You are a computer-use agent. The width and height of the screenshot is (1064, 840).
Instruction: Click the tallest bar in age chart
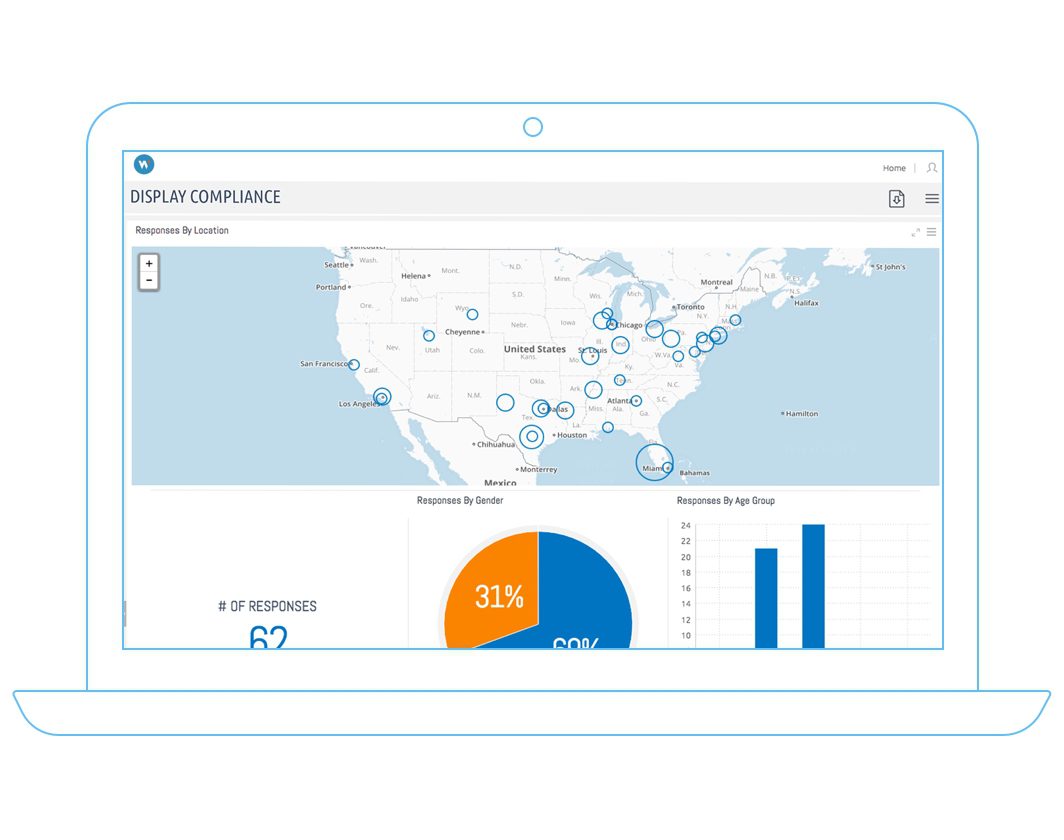813,590
